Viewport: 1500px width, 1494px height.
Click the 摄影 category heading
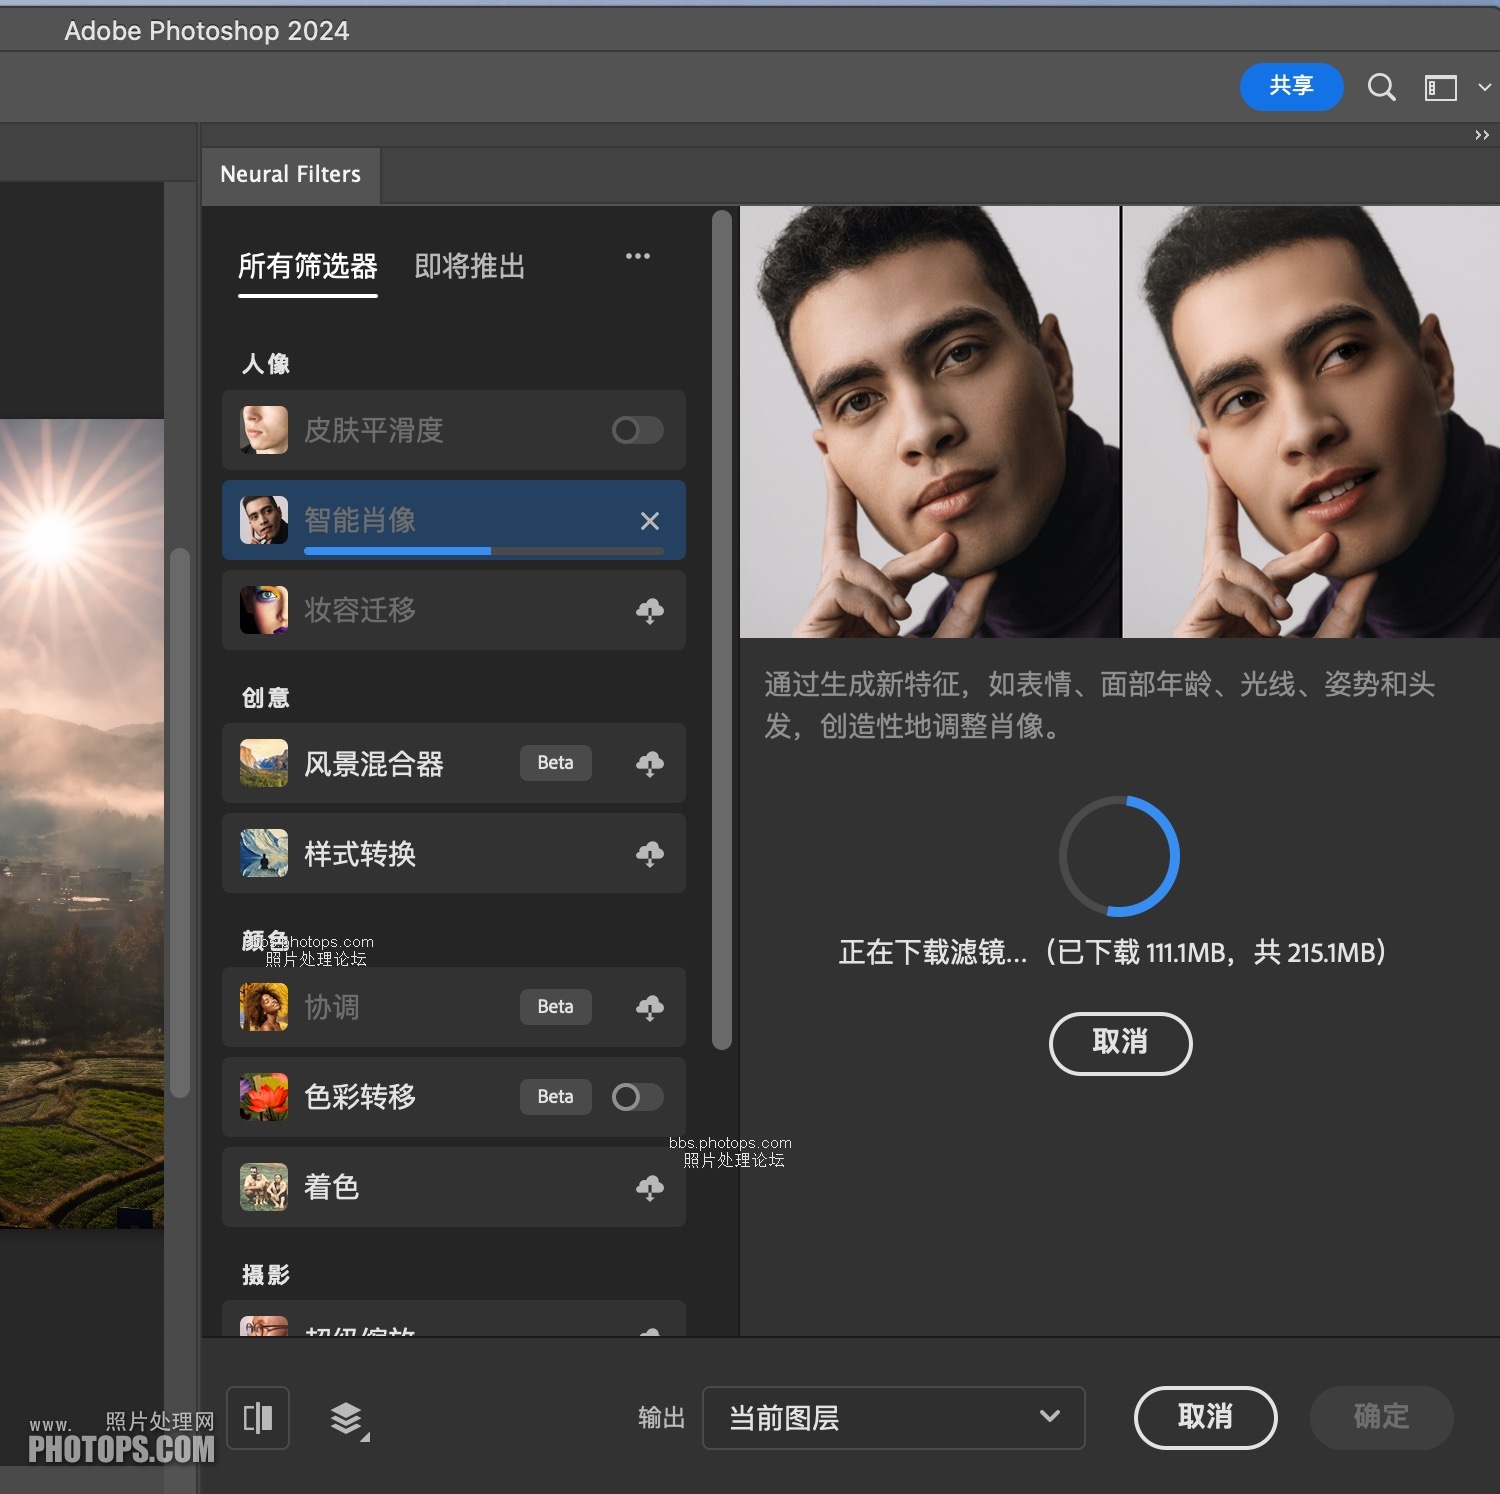[266, 1275]
